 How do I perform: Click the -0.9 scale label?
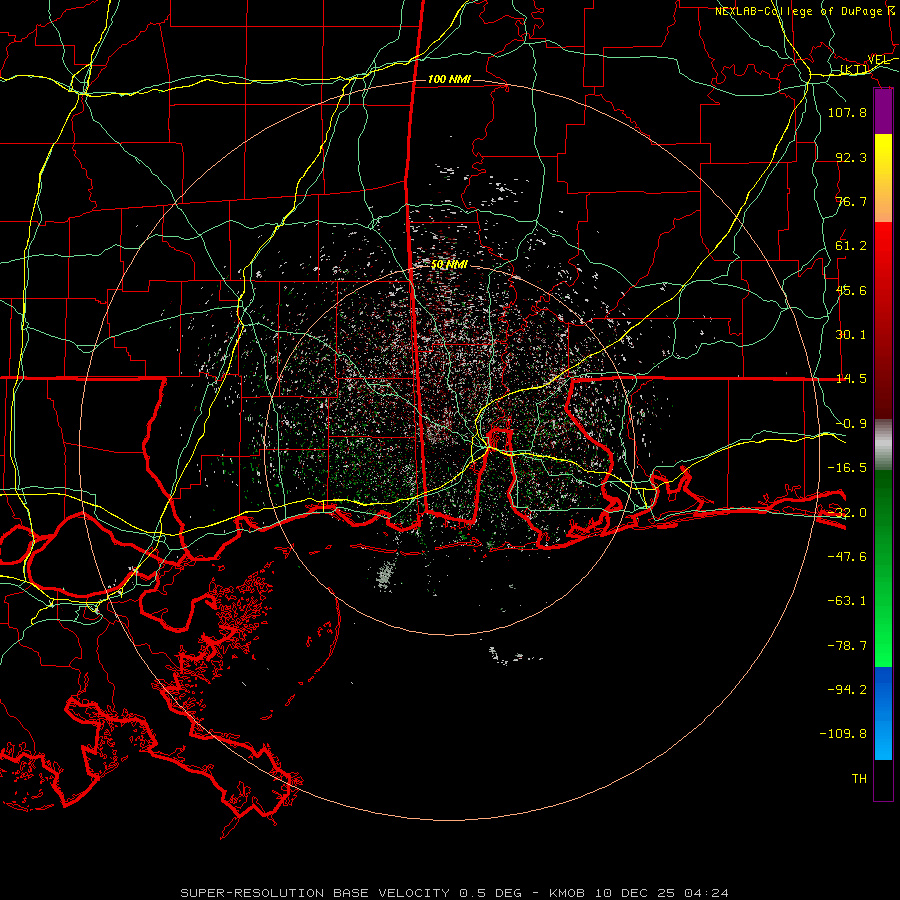click(x=851, y=424)
